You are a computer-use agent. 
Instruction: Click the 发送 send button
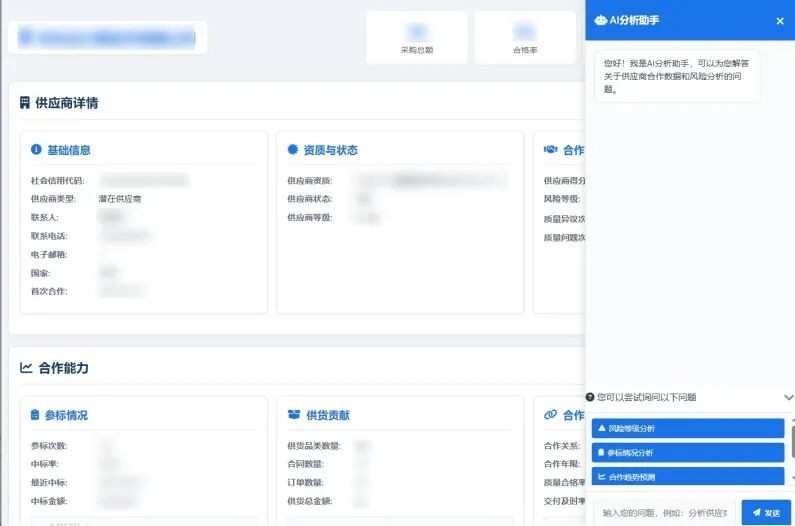coord(766,512)
